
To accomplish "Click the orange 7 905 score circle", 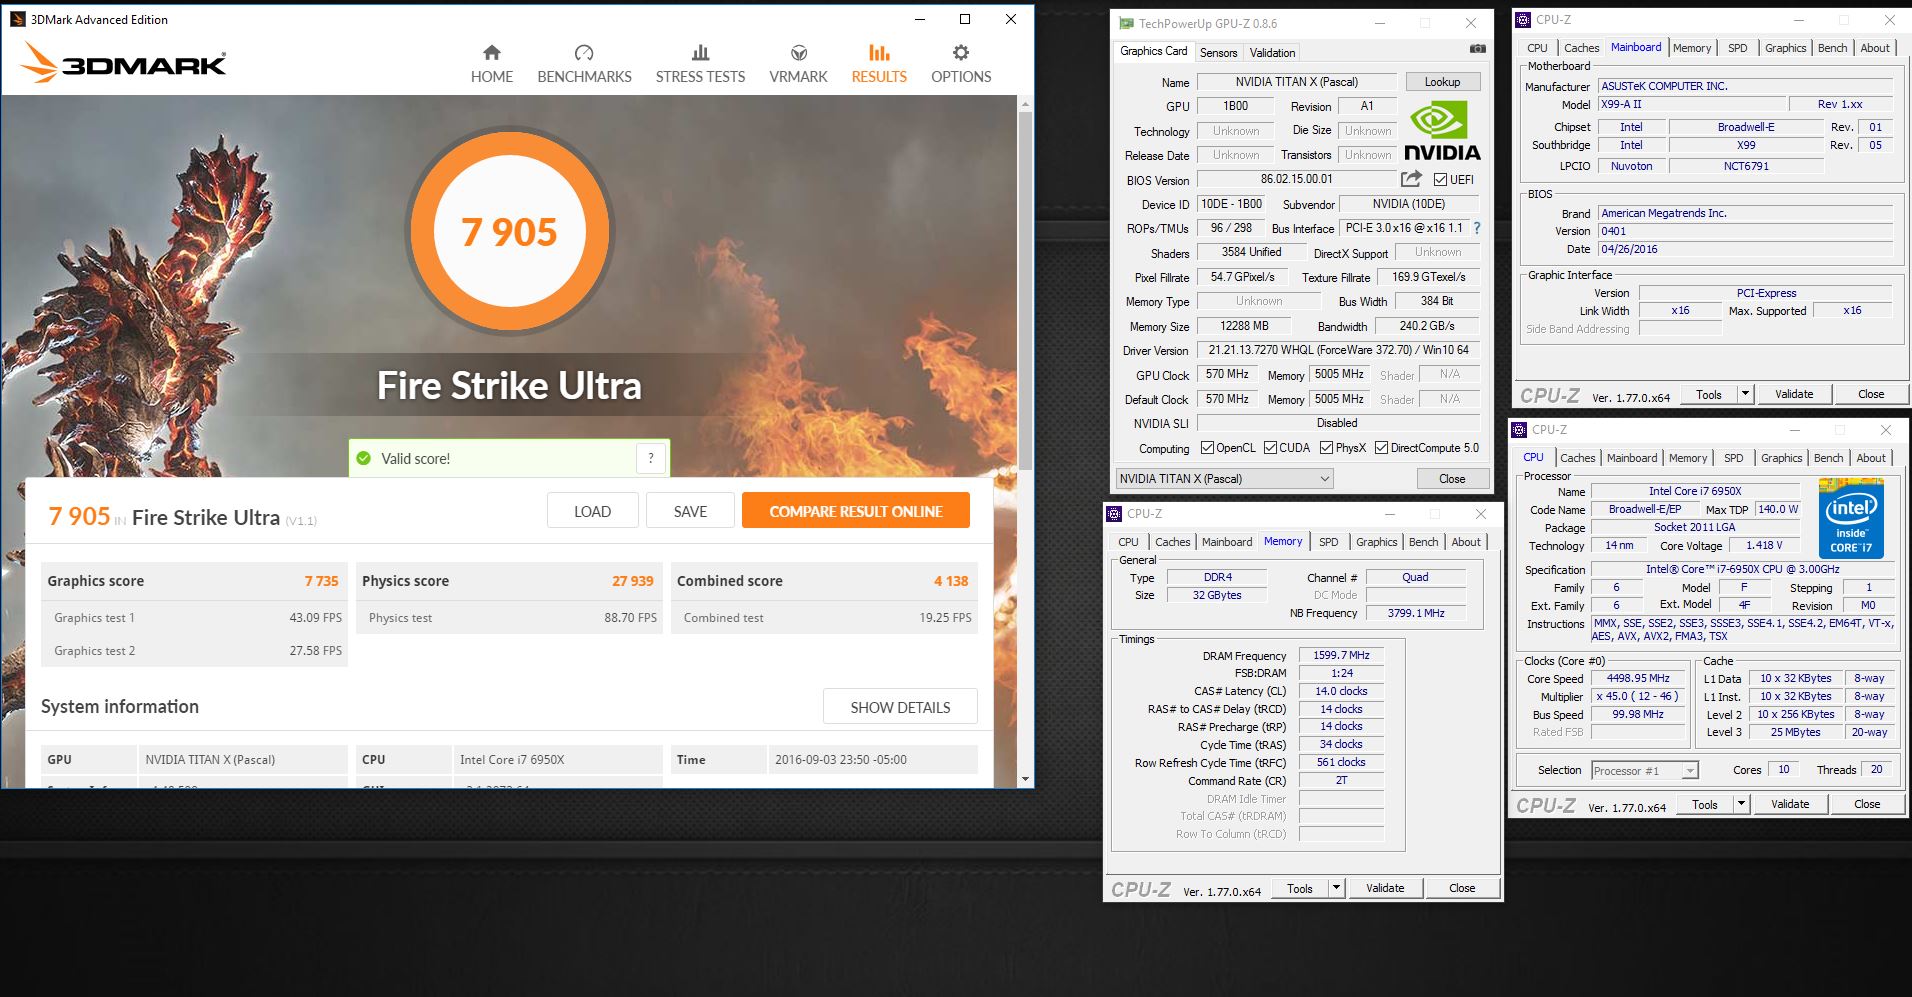I will [x=509, y=232].
